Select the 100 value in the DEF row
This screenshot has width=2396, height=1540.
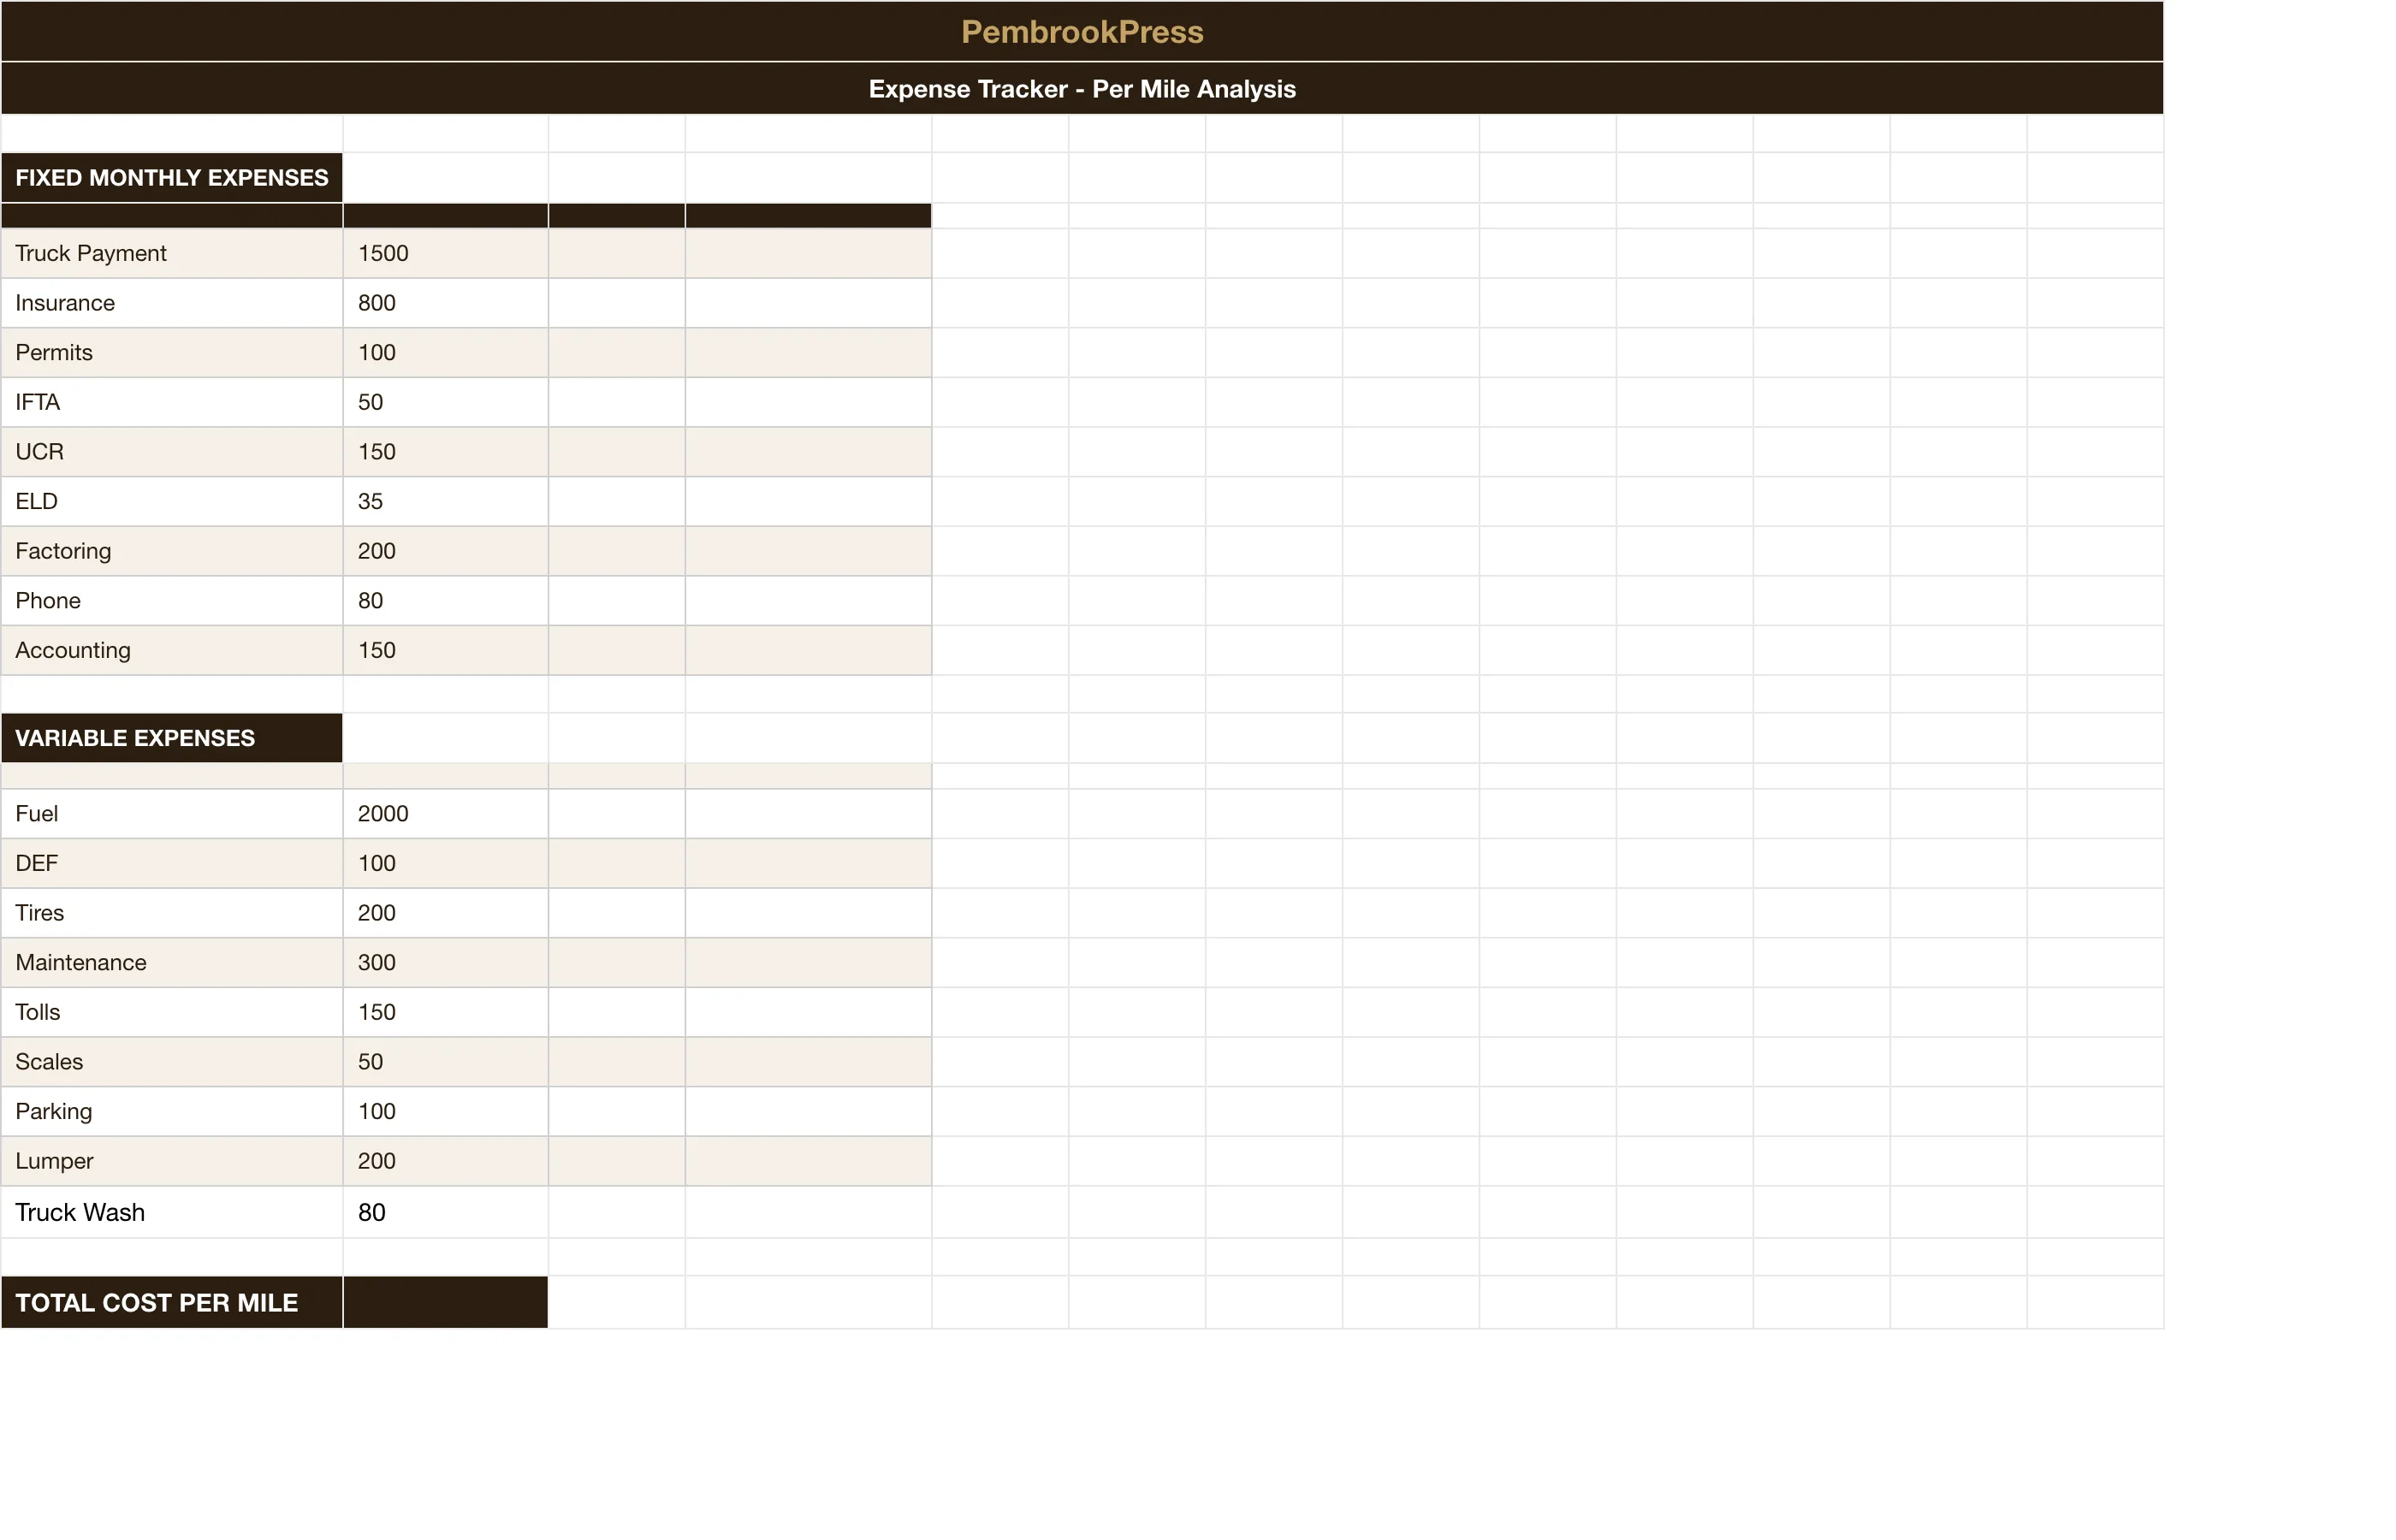(x=446, y=863)
